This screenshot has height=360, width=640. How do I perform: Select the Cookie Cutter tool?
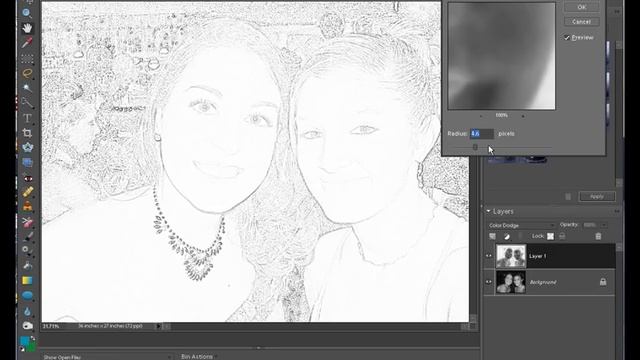(27, 148)
